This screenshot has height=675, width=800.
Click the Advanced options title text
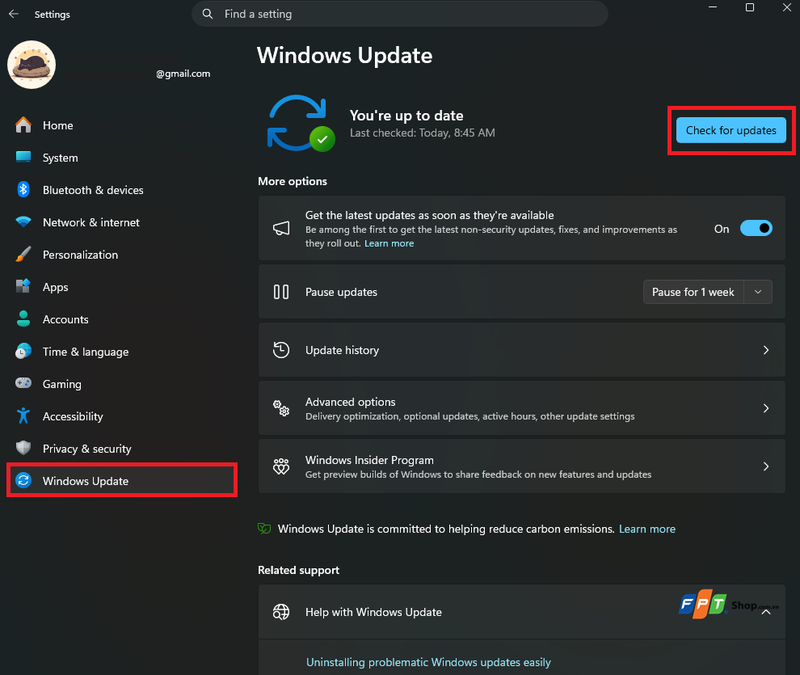351,402
